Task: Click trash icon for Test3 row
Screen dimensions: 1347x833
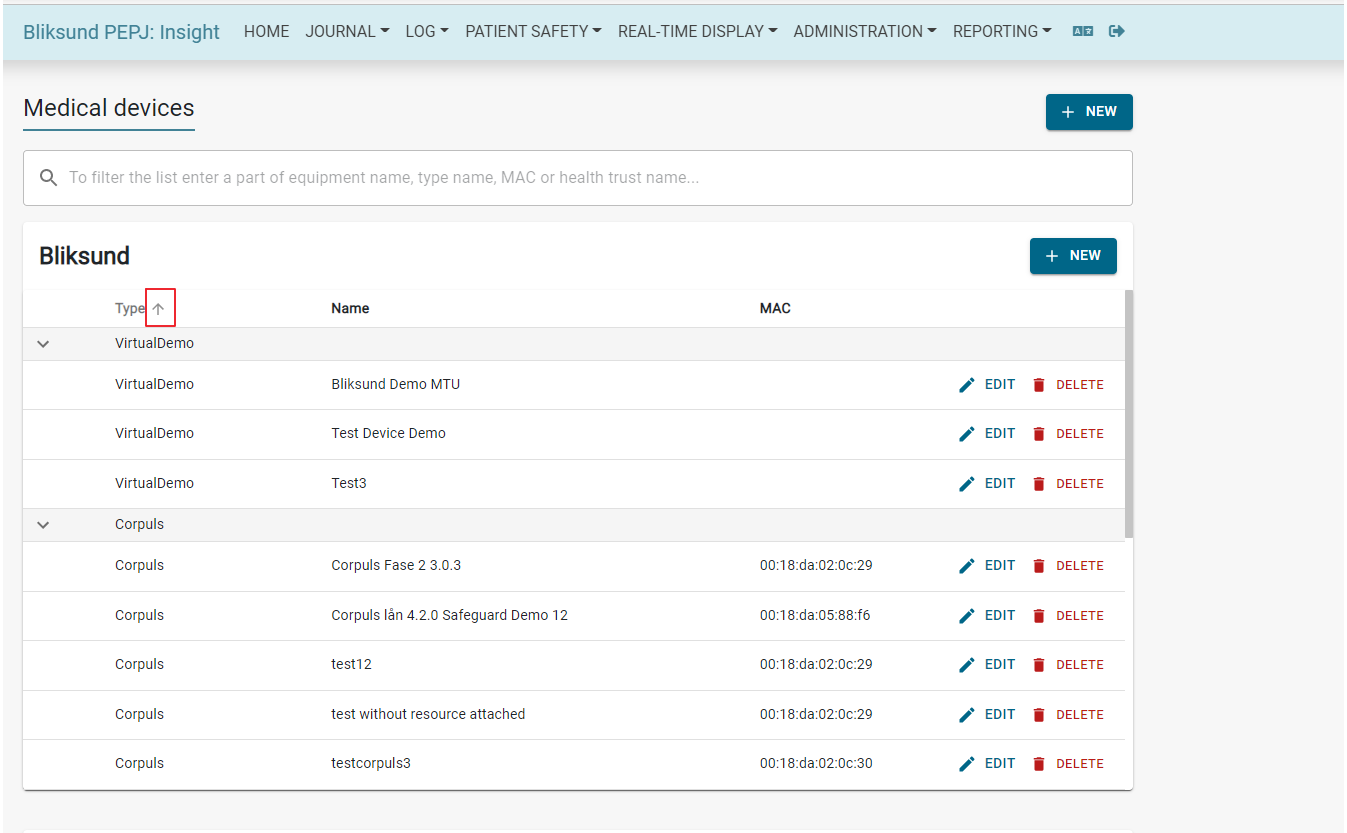Action: 1038,484
